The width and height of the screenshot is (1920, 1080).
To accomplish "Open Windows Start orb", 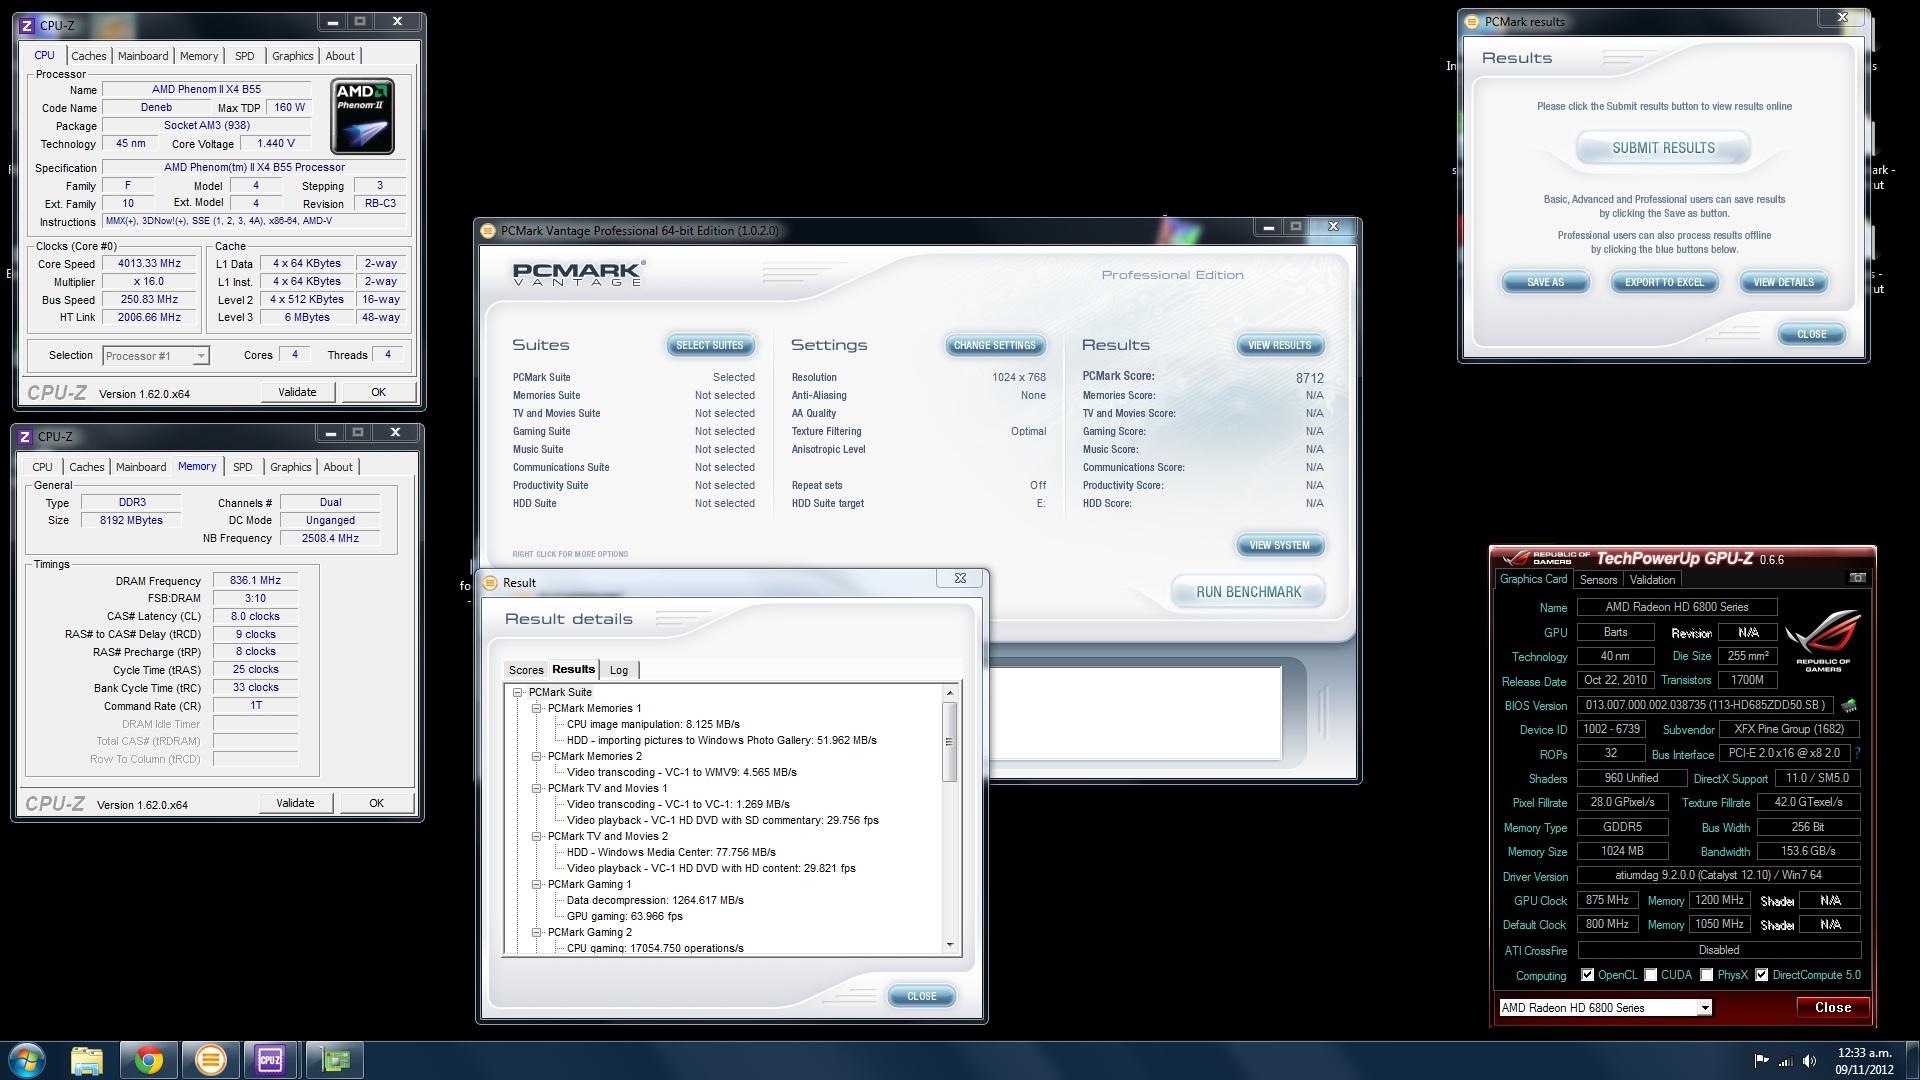I will click(x=27, y=1060).
